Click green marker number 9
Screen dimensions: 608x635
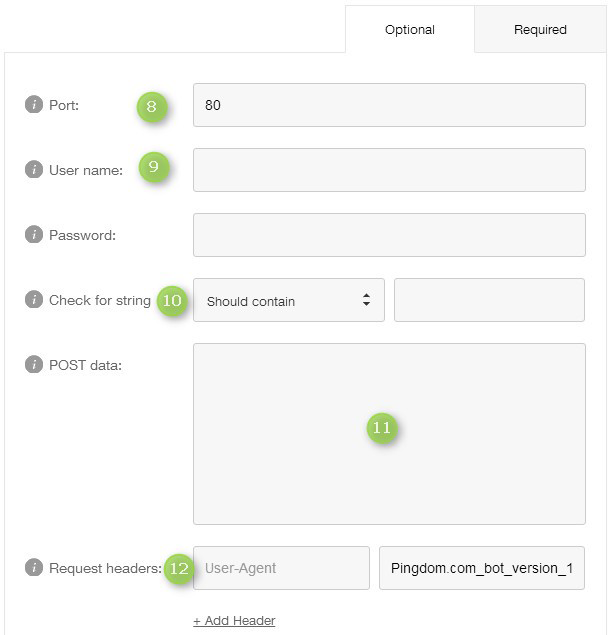tap(154, 167)
